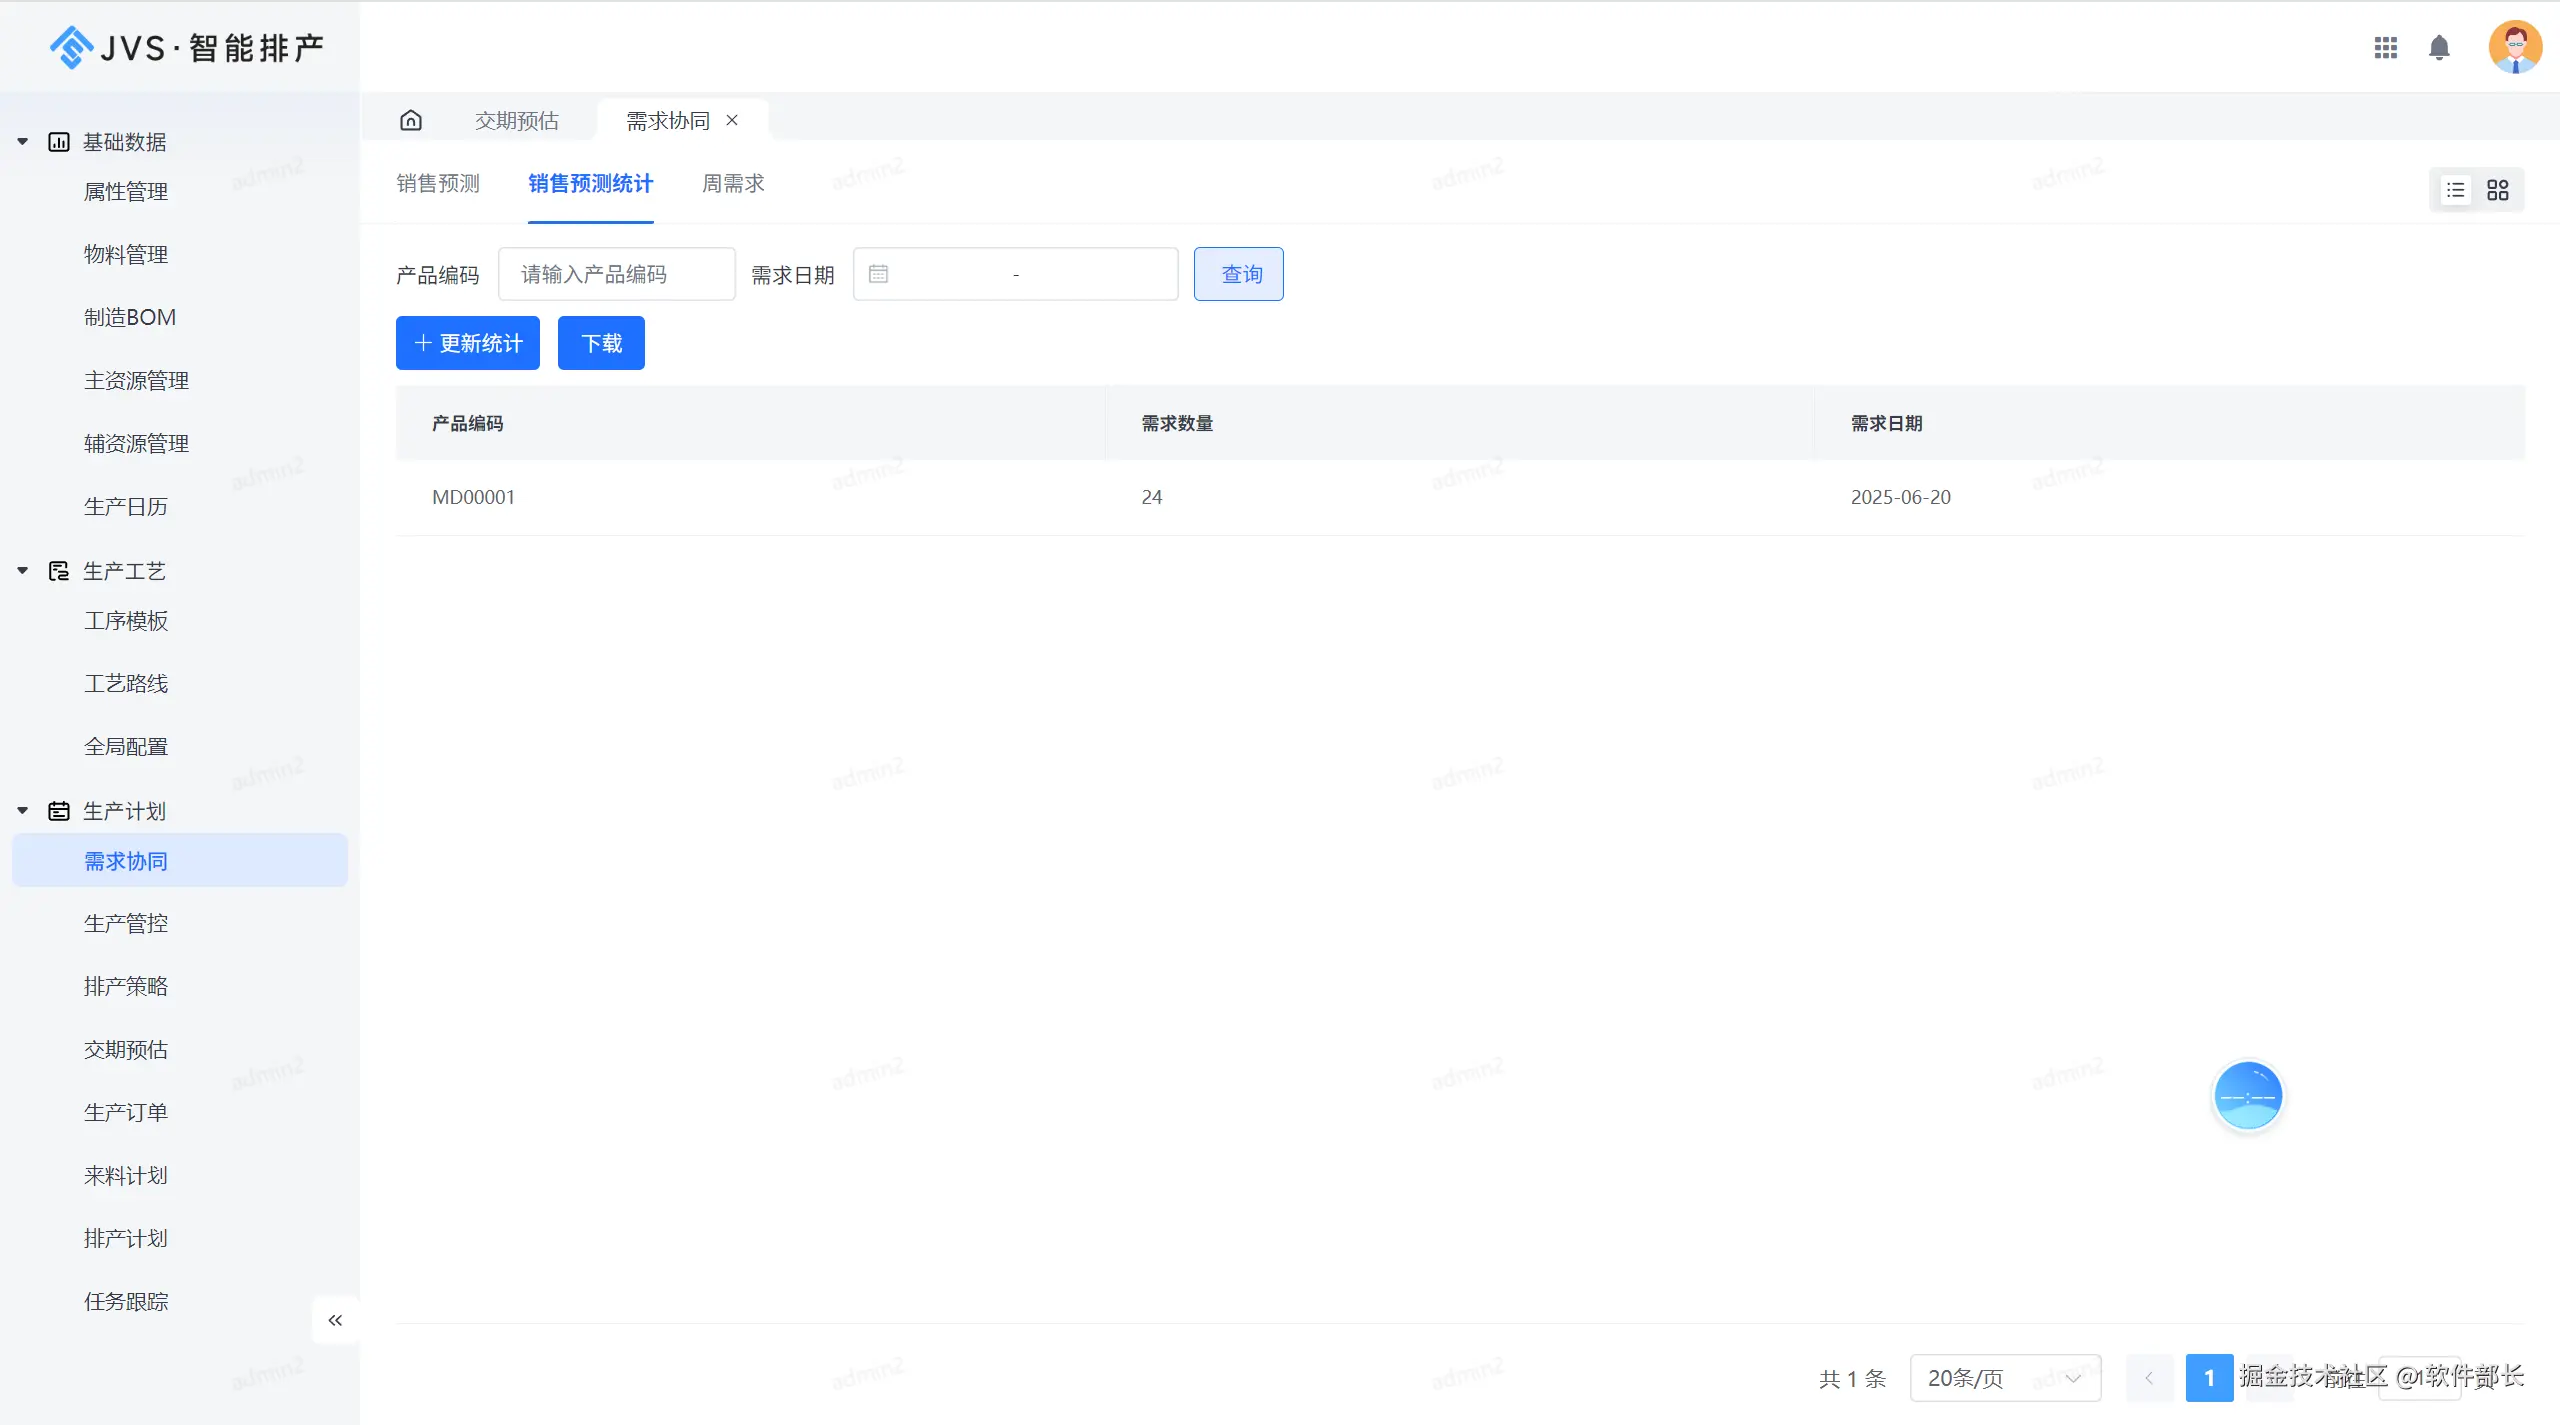The image size is (2560, 1425).
Task: Focus the 产品编码 input field
Action: (x=616, y=274)
